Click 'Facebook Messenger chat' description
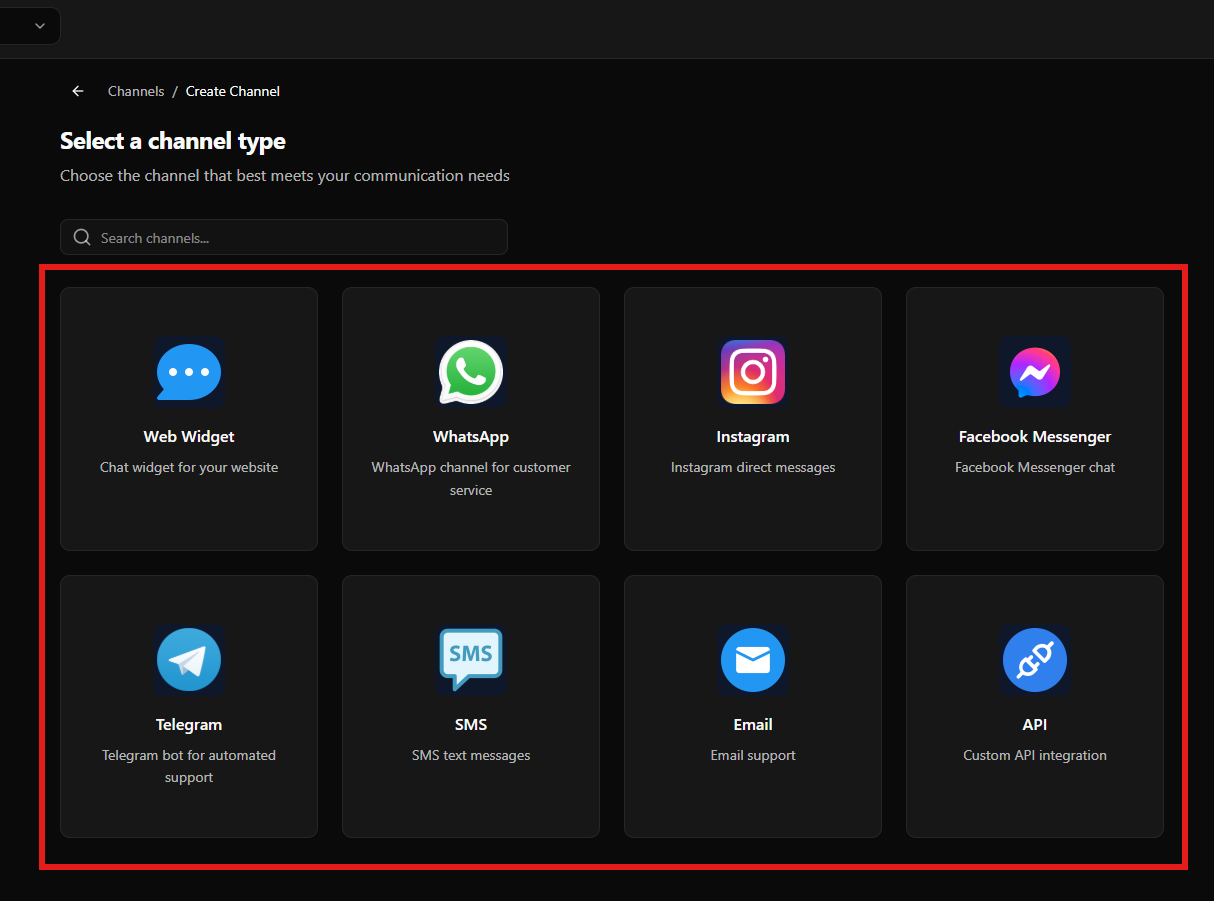Image resolution: width=1214 pixels, height=901 pixels. 1035,467
